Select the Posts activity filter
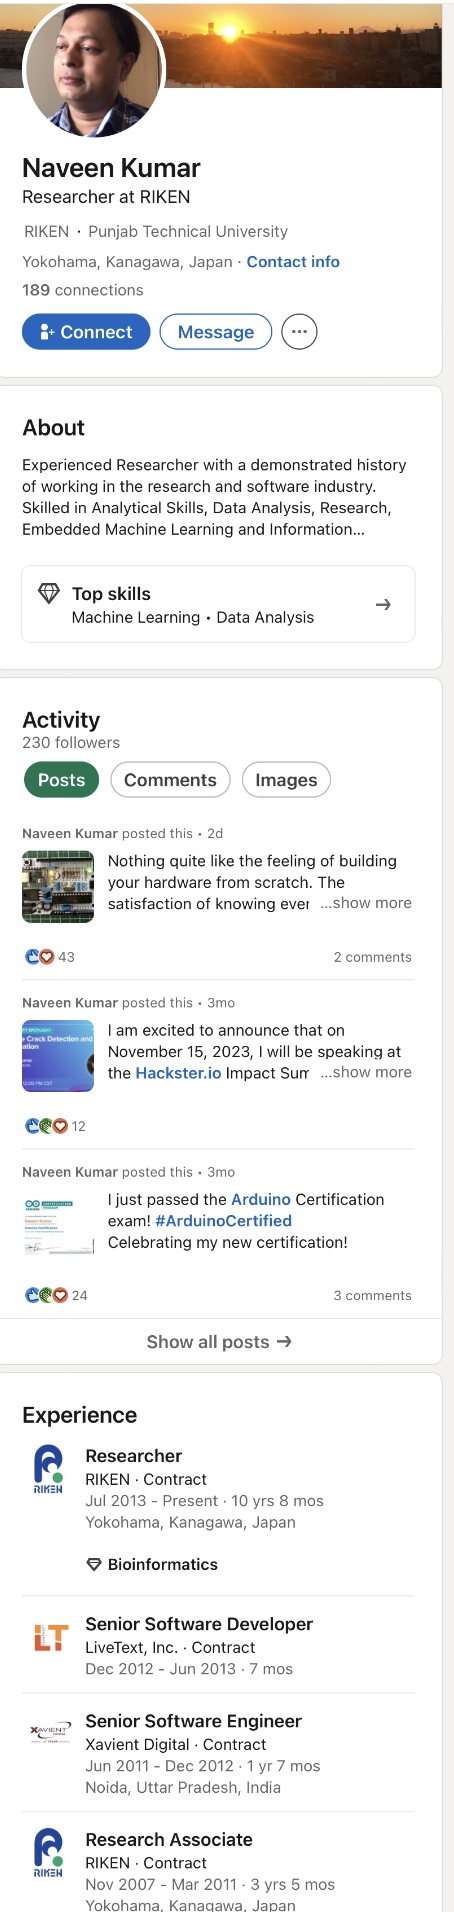The width and height of the screenshot is (454, 1912). click(61, 780)
